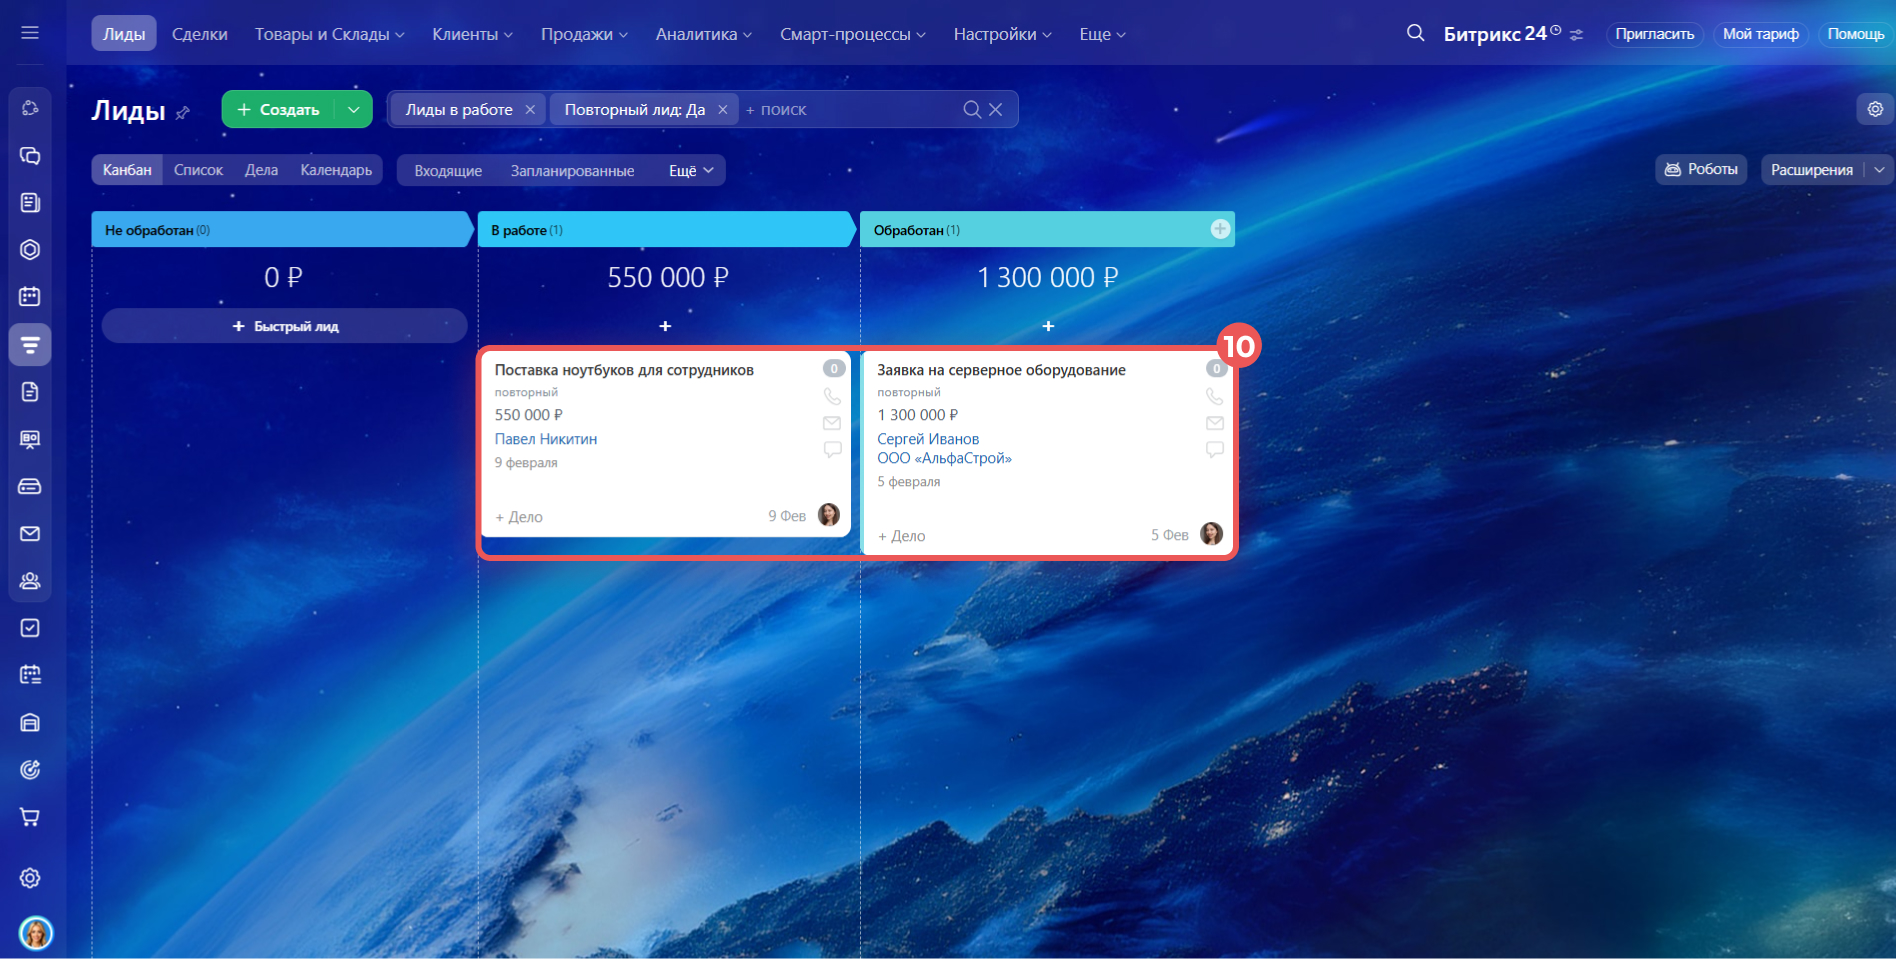This screenshot has height=959, width=1896.
Task: Pin the Лиды page with the pin icon
Action: coord(182,113)
